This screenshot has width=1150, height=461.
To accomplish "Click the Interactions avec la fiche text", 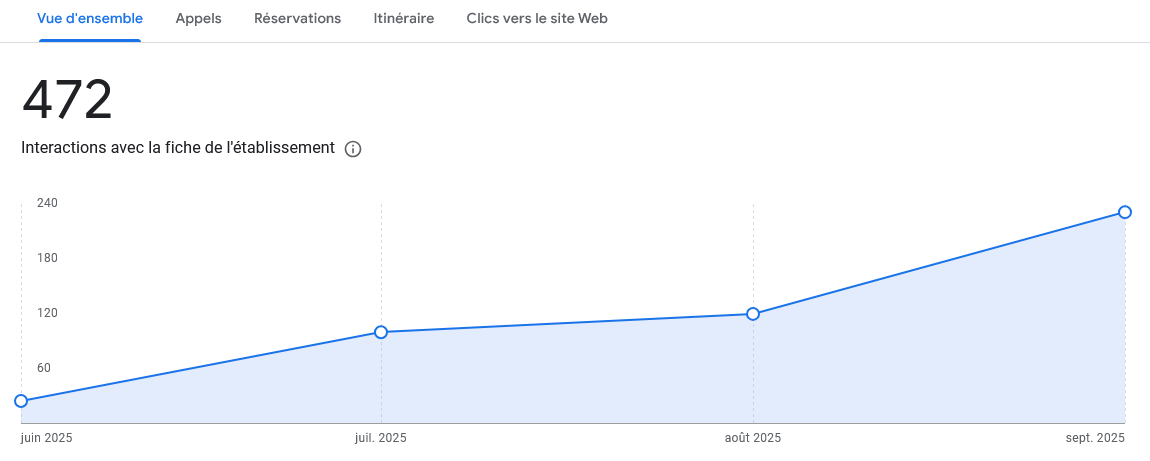I will pos(178,148).
